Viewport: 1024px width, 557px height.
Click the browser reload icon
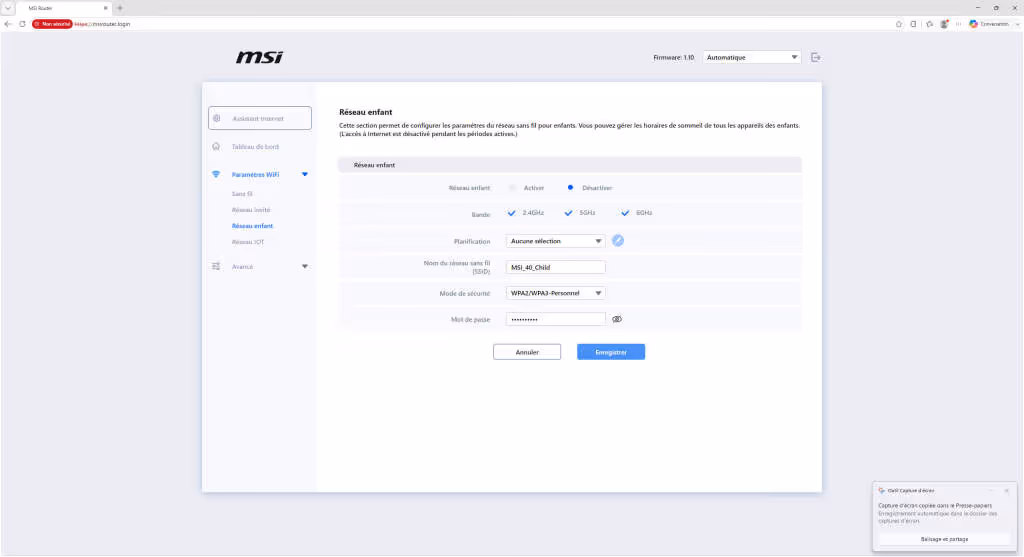[22, 24]
